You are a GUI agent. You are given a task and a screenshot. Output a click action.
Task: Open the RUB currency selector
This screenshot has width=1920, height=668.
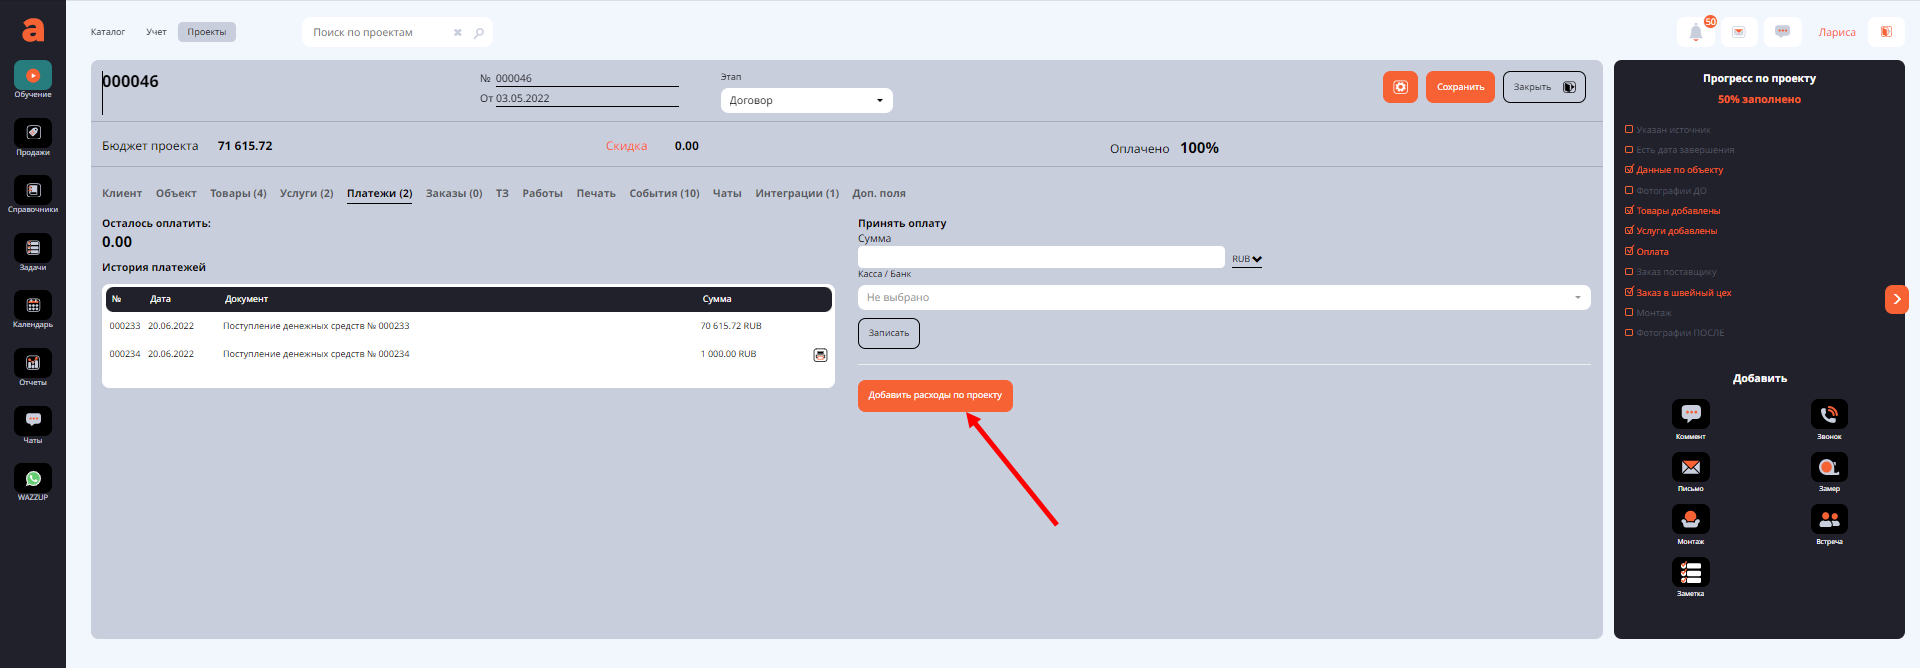click(x=1246, y=259)
